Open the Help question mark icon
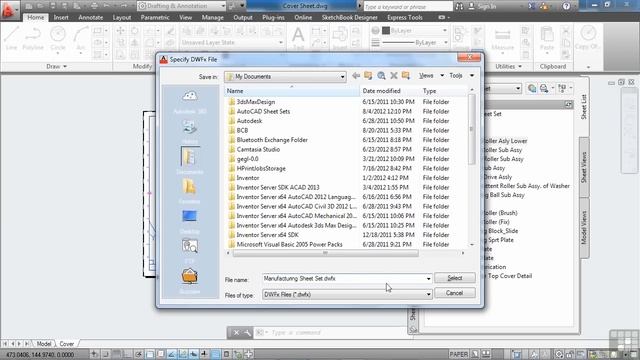The width and height of the screenshot is (640, 360). [566, 6]
